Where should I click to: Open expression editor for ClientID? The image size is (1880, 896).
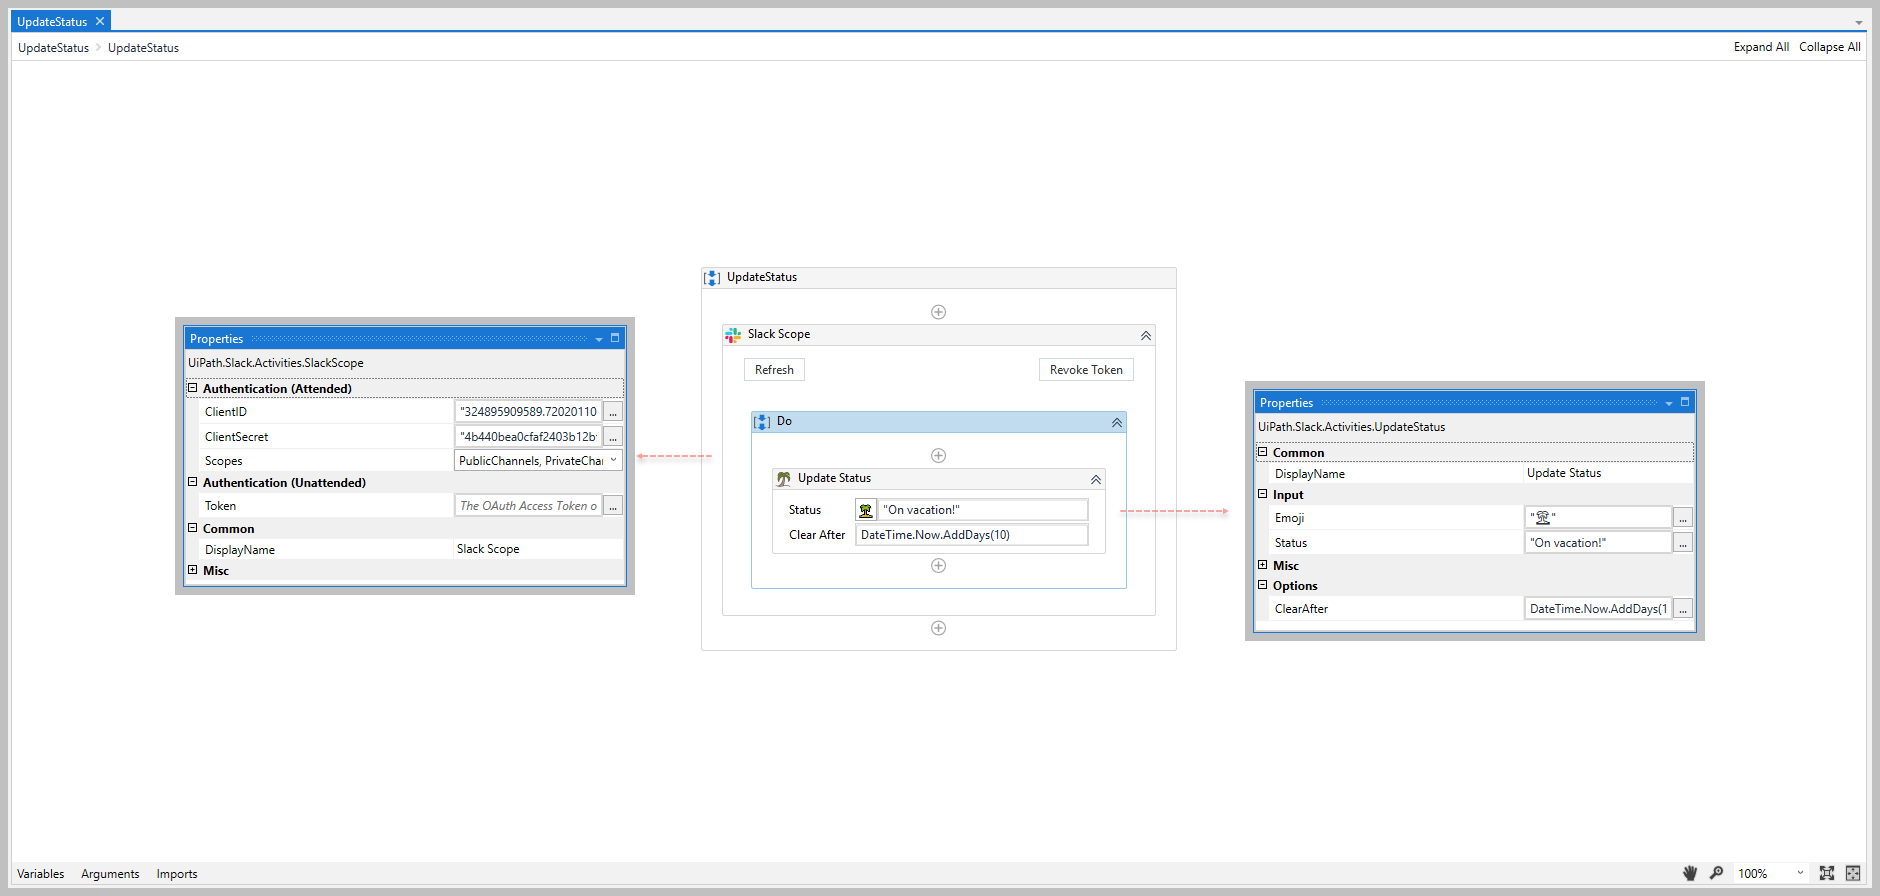(x=613, y=412)
